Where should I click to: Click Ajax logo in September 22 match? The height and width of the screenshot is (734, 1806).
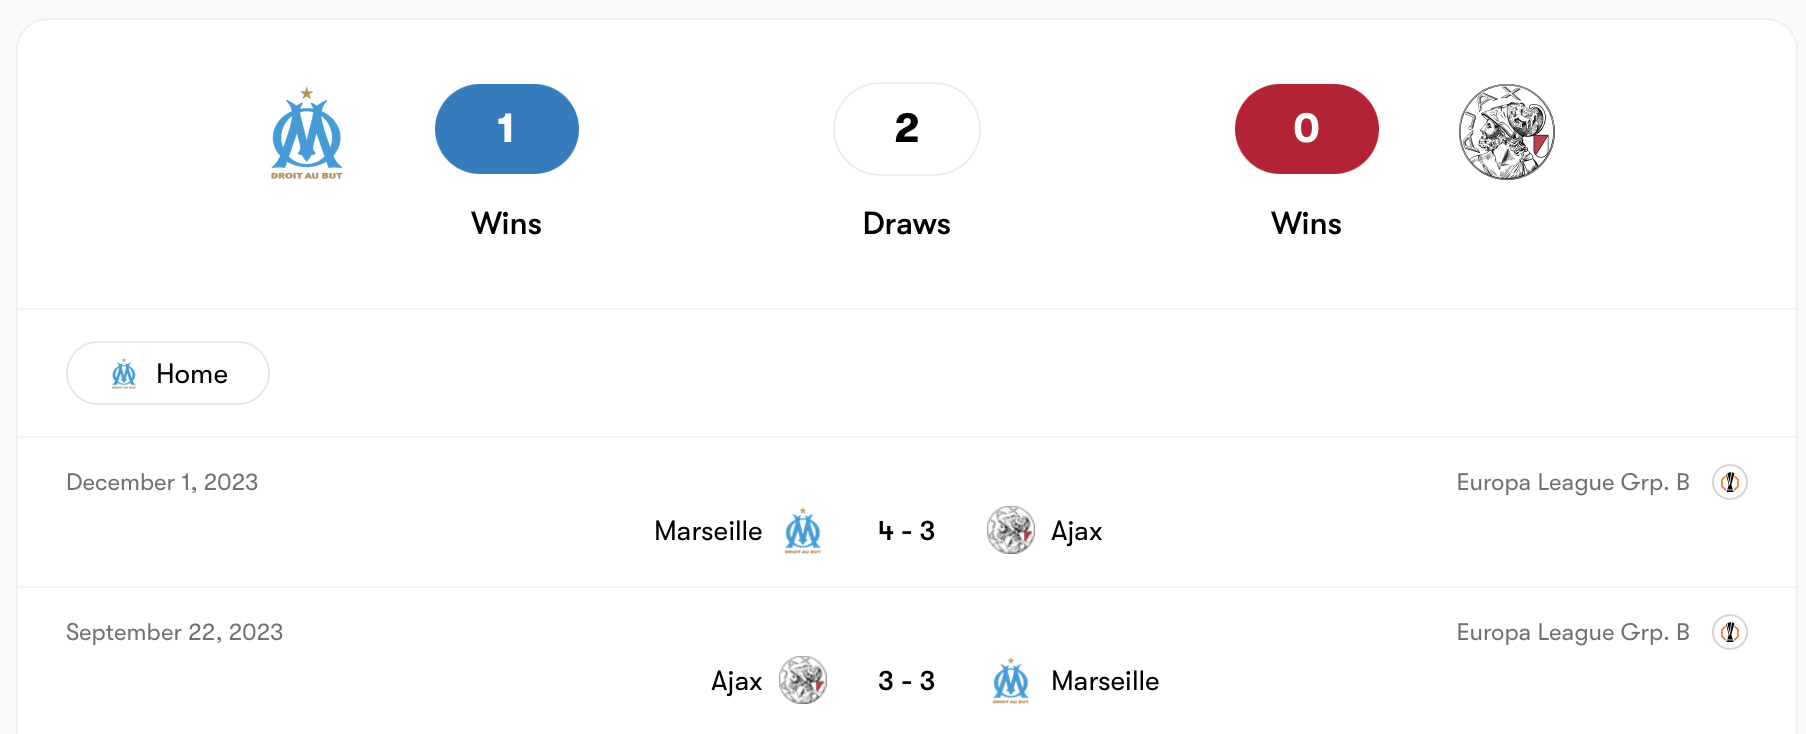[803, 681]
